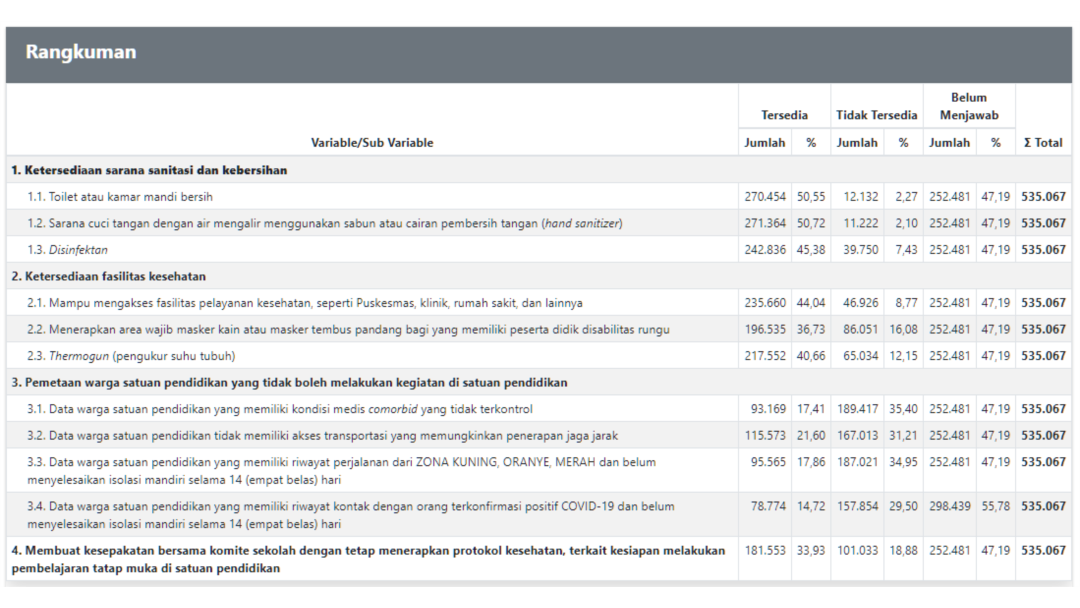Select section 2 Ketersediaan fasilitas kesehatan
This screenshot has height=608, width=1080.
pyautogui.click(x=539, y=276)
